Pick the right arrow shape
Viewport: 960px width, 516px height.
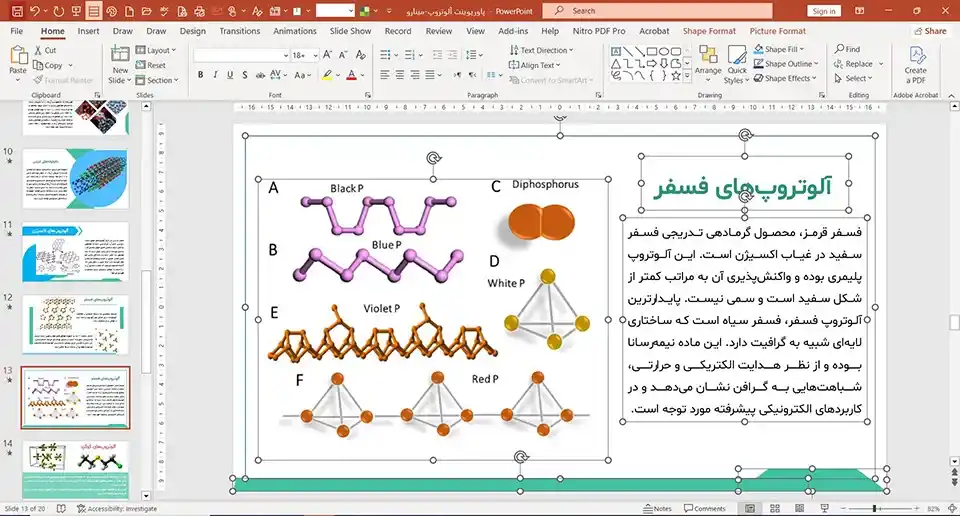point(651,64)
